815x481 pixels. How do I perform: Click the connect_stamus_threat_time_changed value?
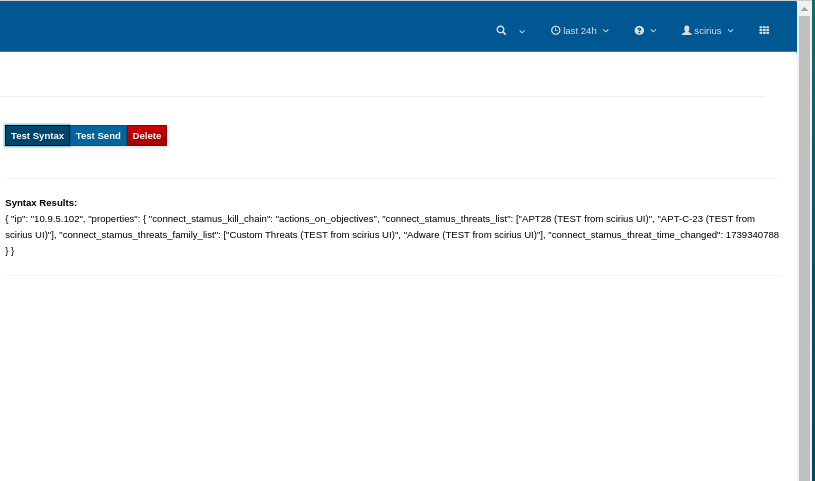tap(752, 234)
